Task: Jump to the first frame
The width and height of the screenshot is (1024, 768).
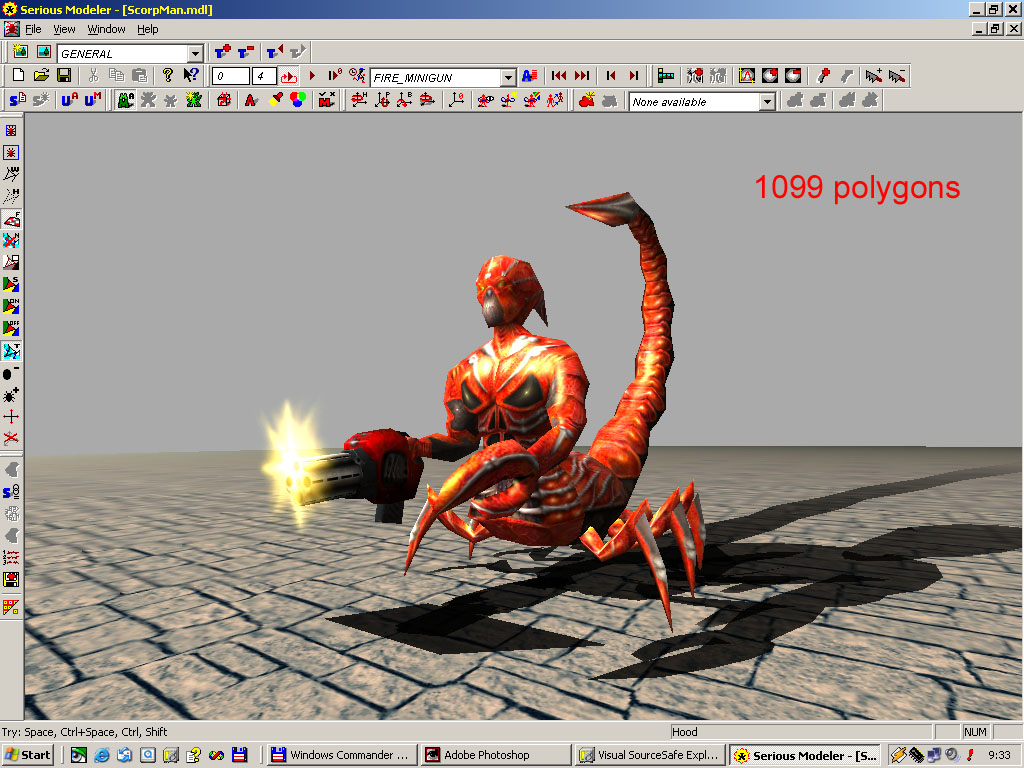Action: coord(558,76)
